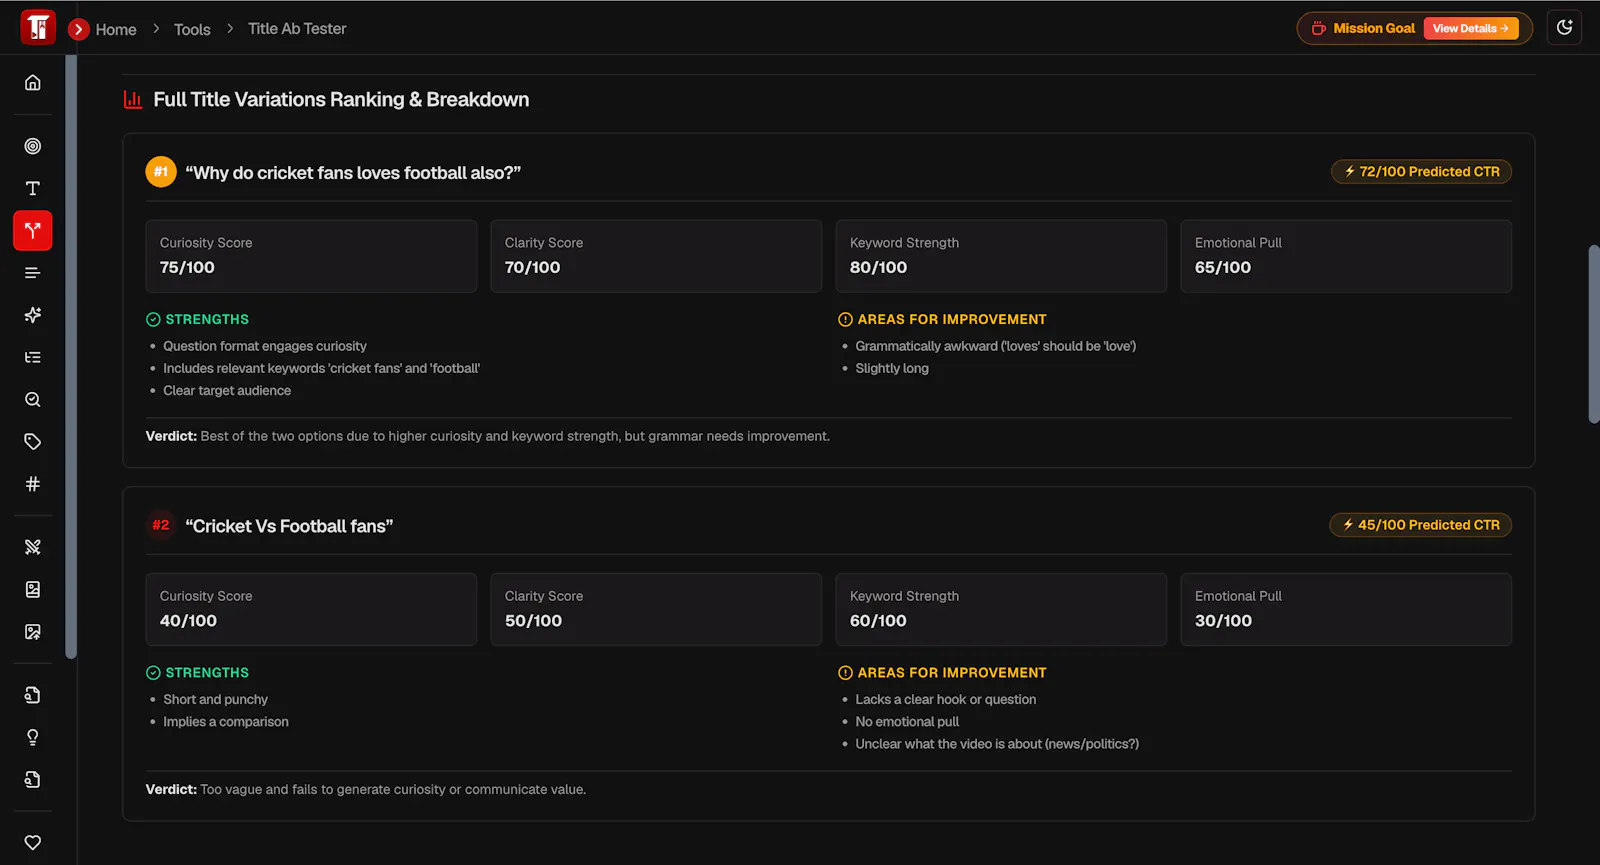Open the portrait image sidebar tool
The width and height of the screenshot is (1600, 865).
click(x=33, y=589)
